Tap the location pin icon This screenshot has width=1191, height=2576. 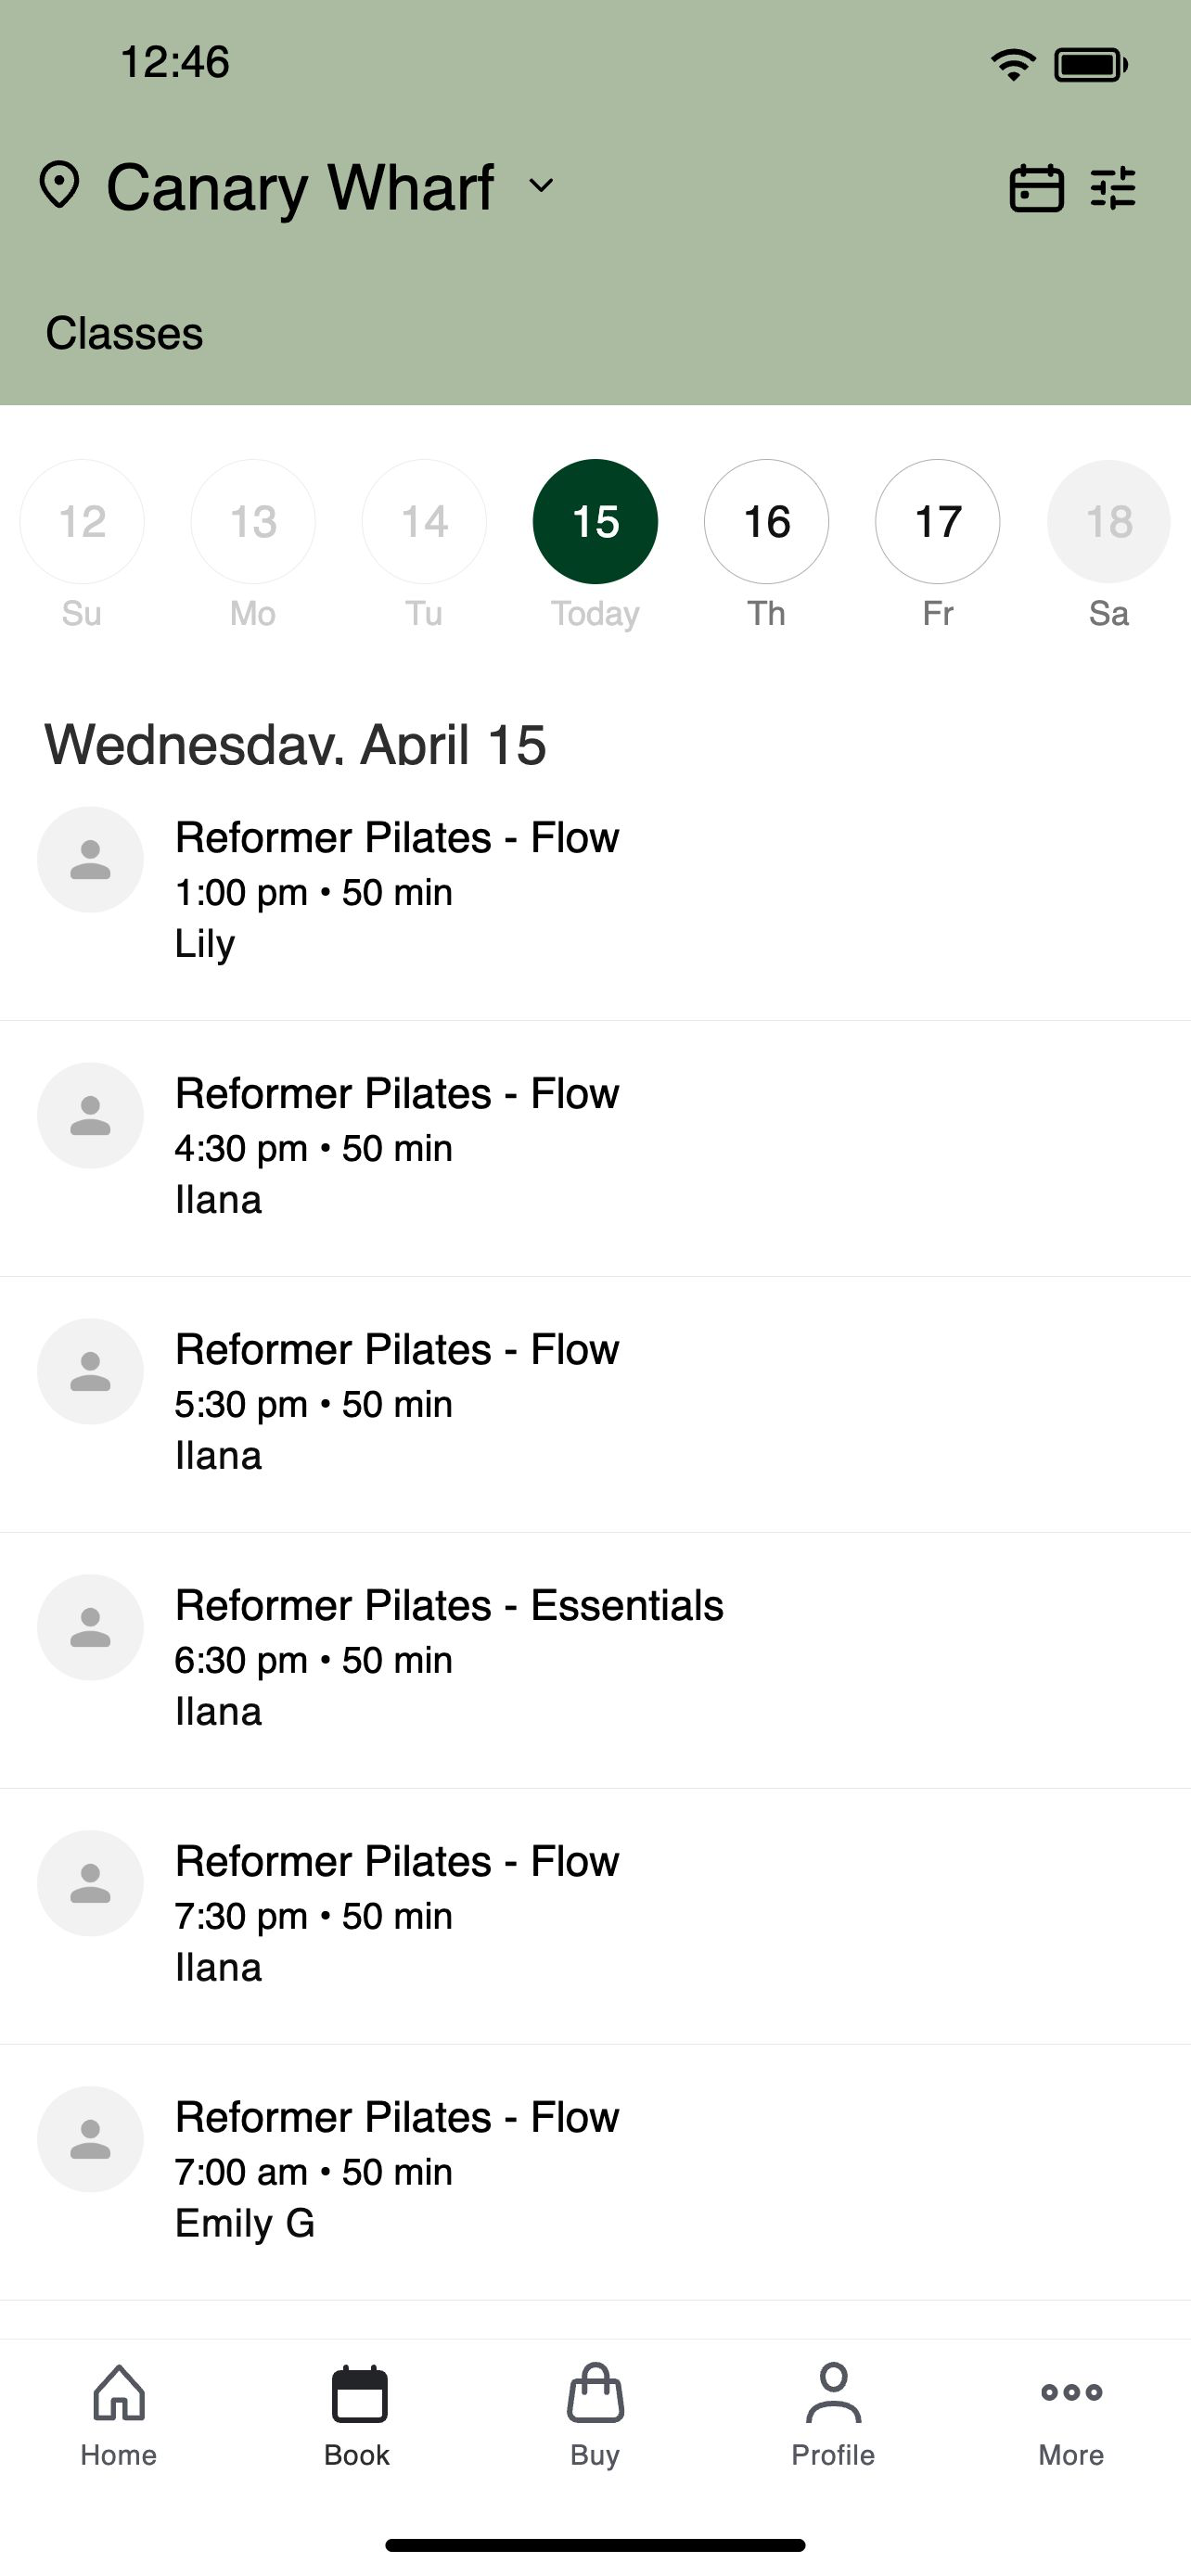pyautogui.click(x=59, y=185)
